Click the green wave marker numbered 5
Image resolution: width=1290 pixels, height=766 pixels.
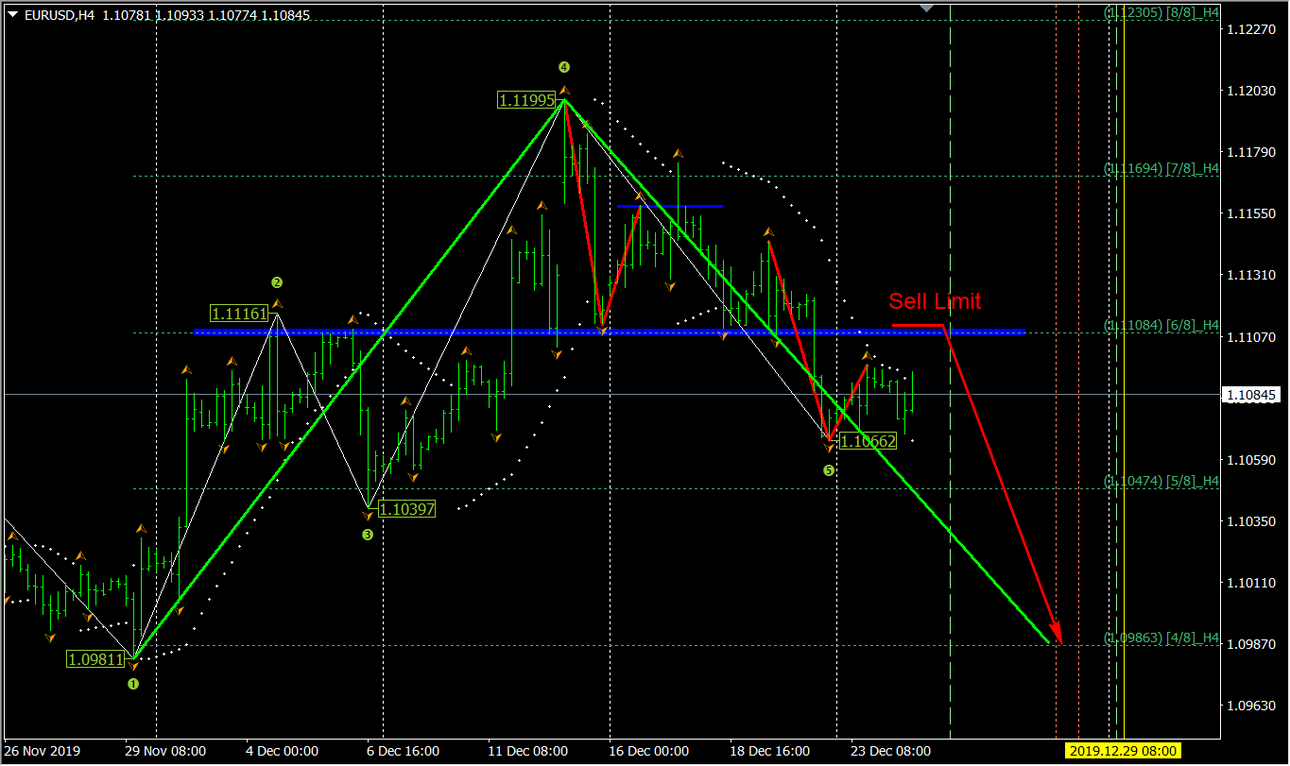[x=828, y=469]
